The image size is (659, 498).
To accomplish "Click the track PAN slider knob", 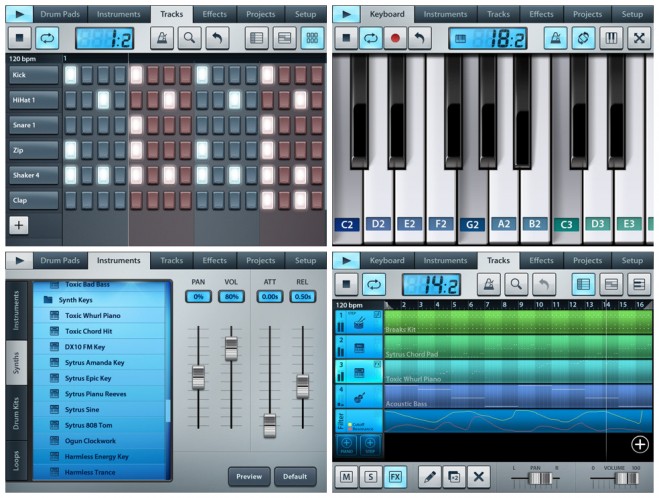I will point(540,479).
